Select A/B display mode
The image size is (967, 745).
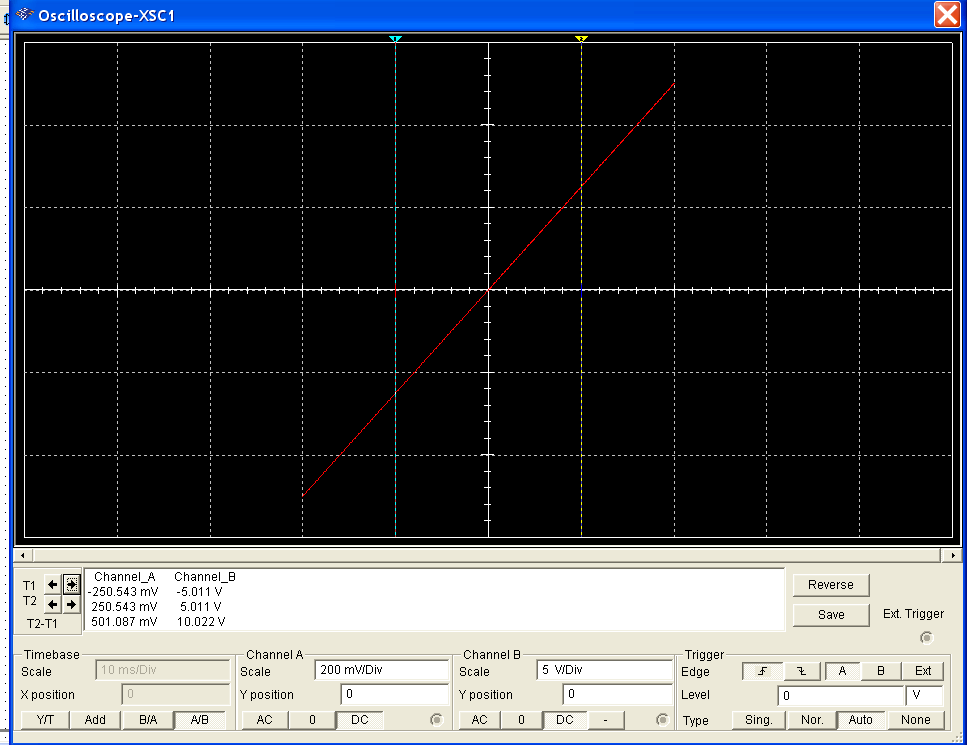[x=199, y=720]
